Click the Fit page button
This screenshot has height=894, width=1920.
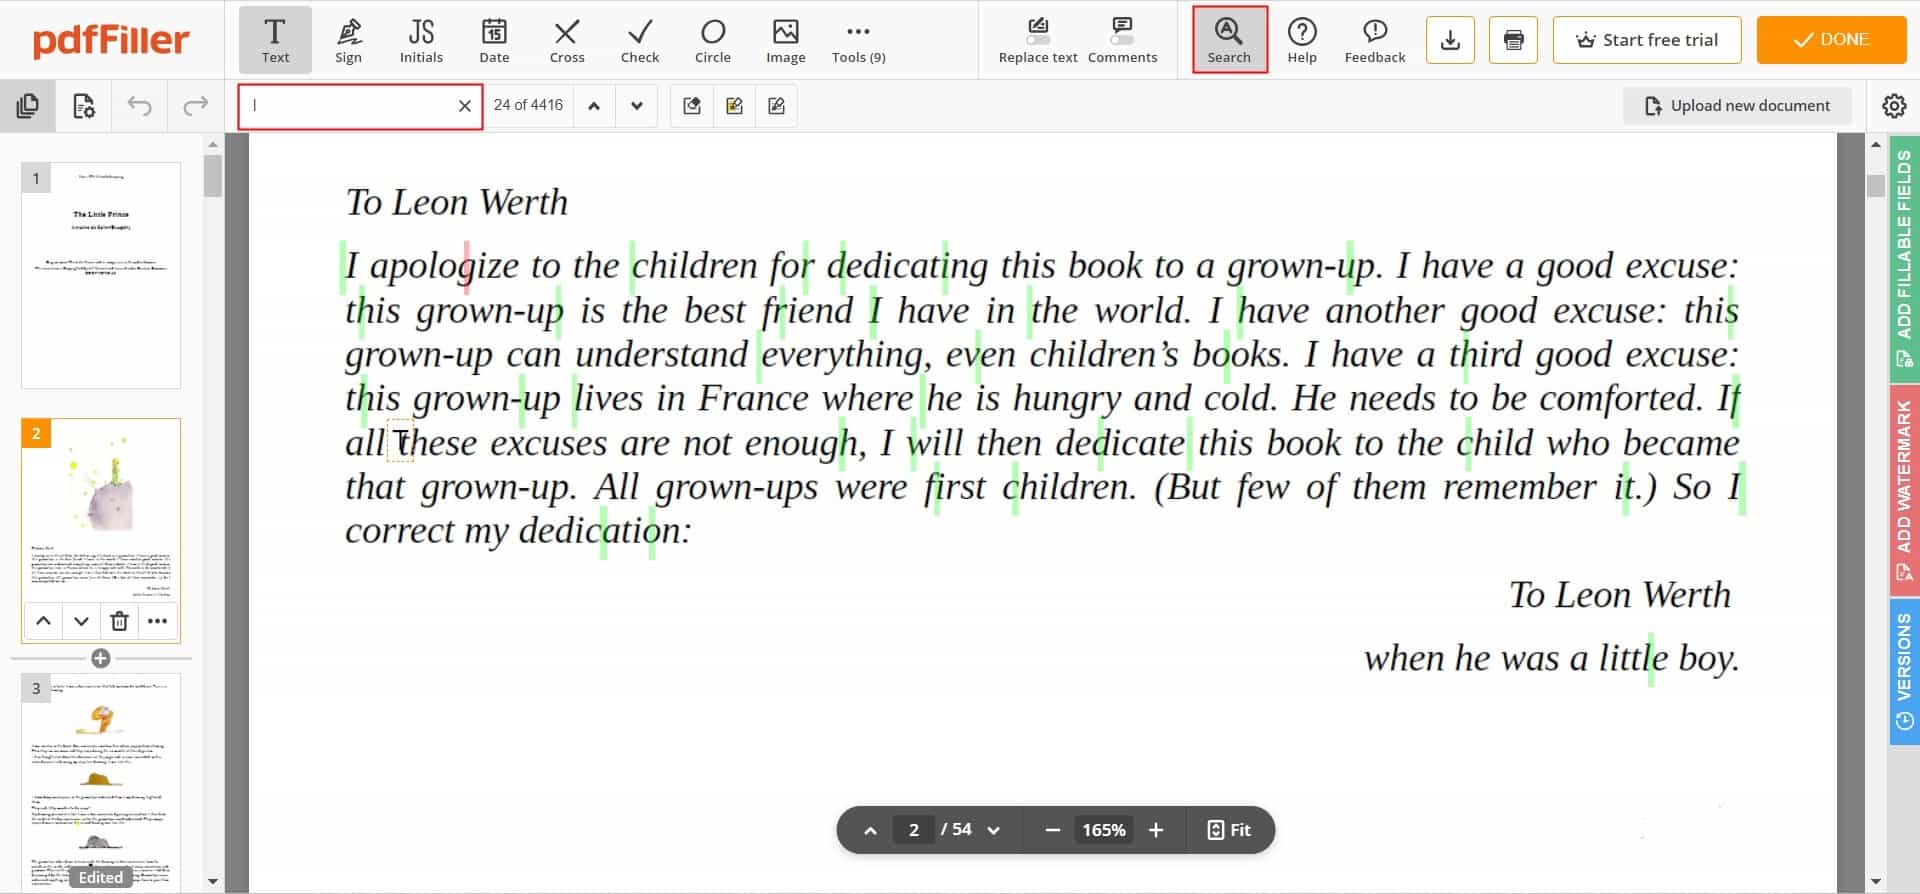(1229, 830)
